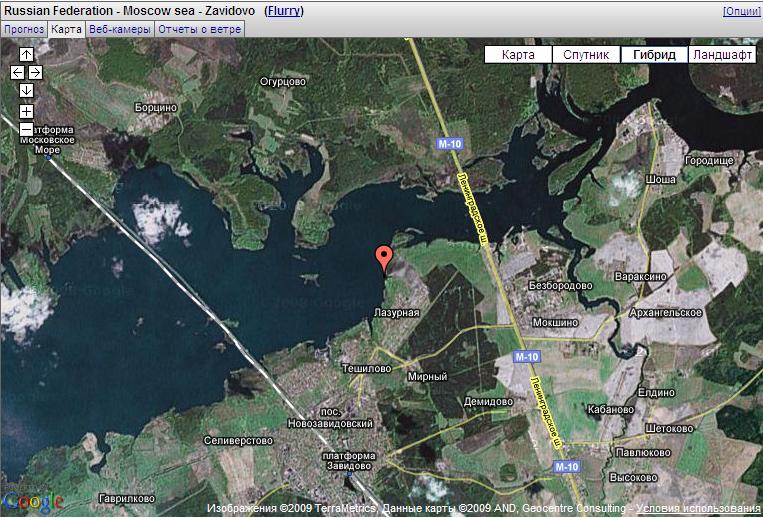Open Условия использования terms link
Viewport: 763px width, 518px height.
pos(699,508)
